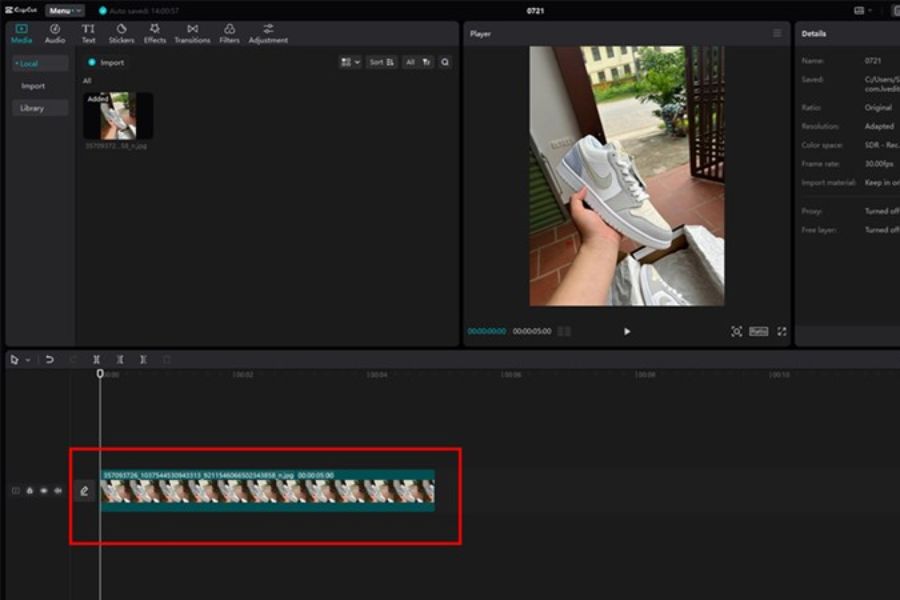Click the player current timecode
The width and height of the screenshot is (900, 600).
487,331
